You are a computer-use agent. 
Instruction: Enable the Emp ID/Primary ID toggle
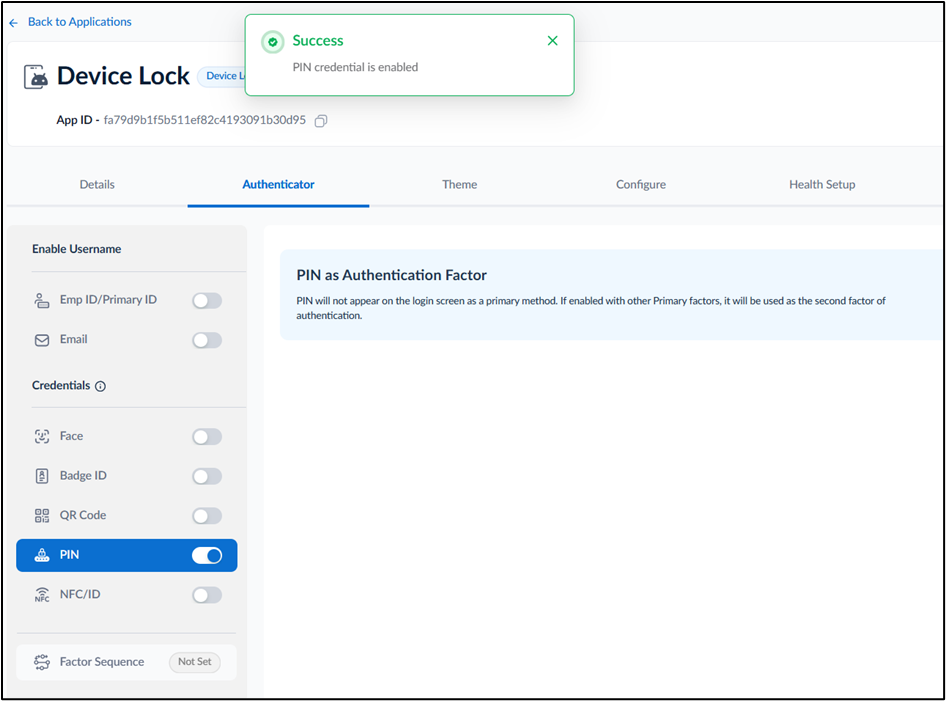point(207,300)
